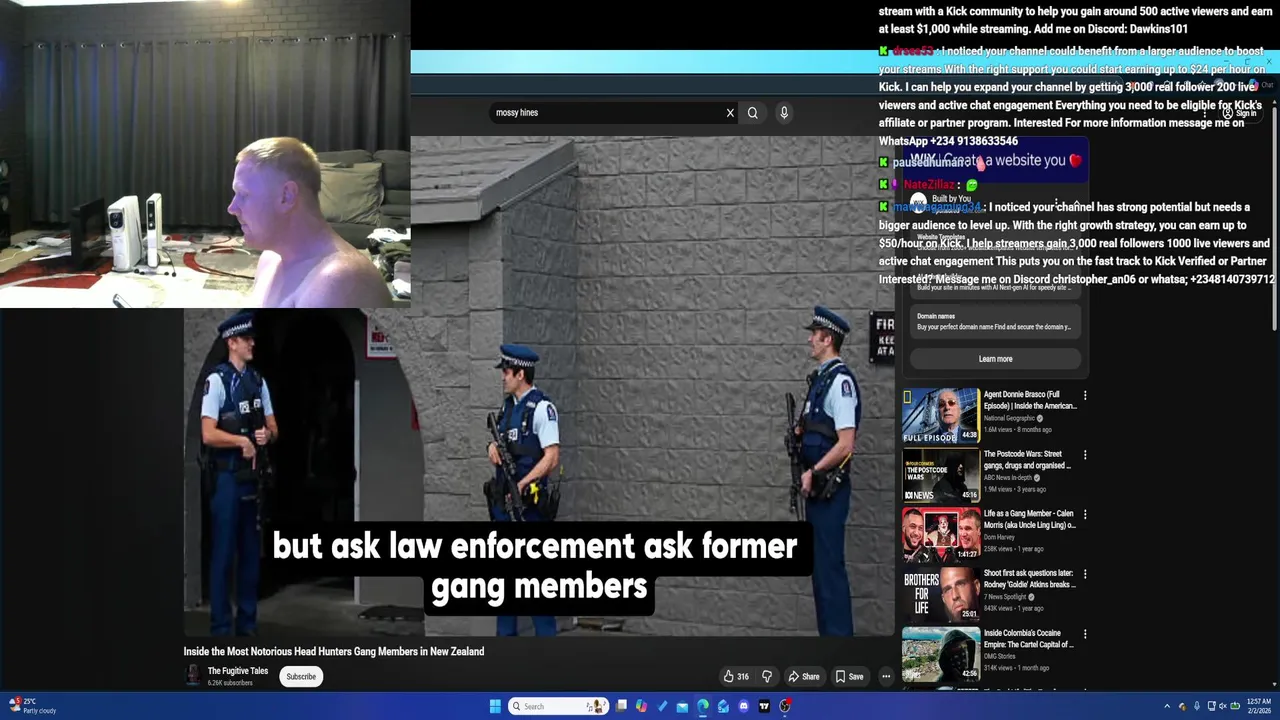
Task: Like the video with 316 likes
Action: (x=736, y=677)
